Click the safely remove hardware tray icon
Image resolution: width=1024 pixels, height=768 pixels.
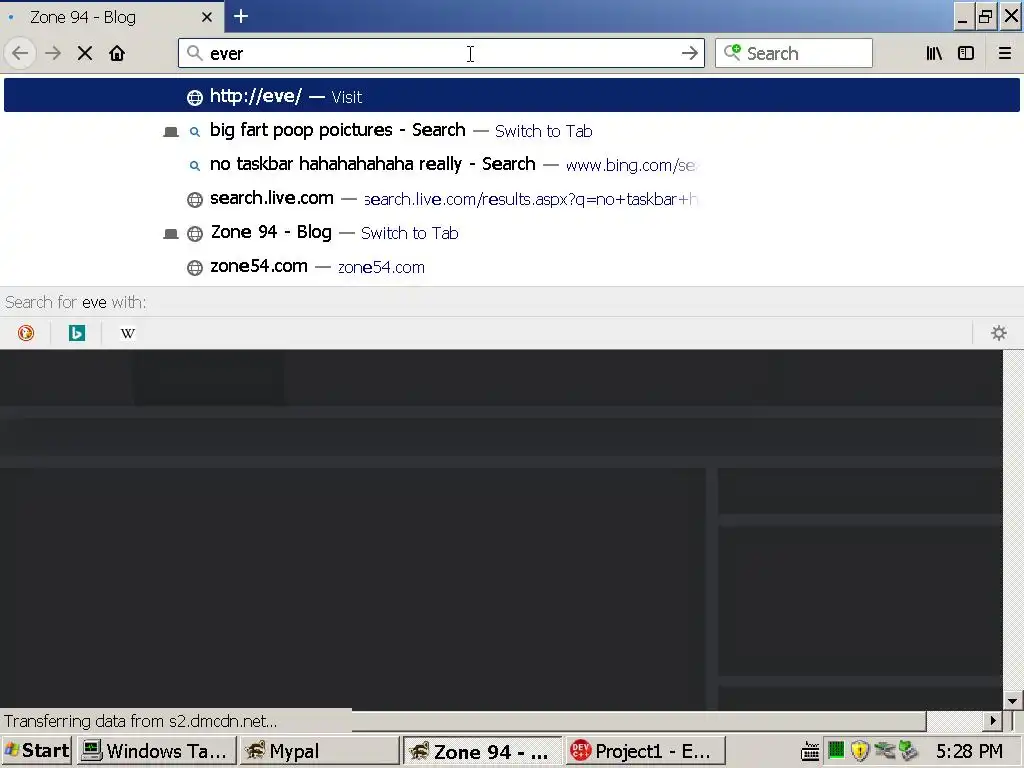click(x=908, y=751)
